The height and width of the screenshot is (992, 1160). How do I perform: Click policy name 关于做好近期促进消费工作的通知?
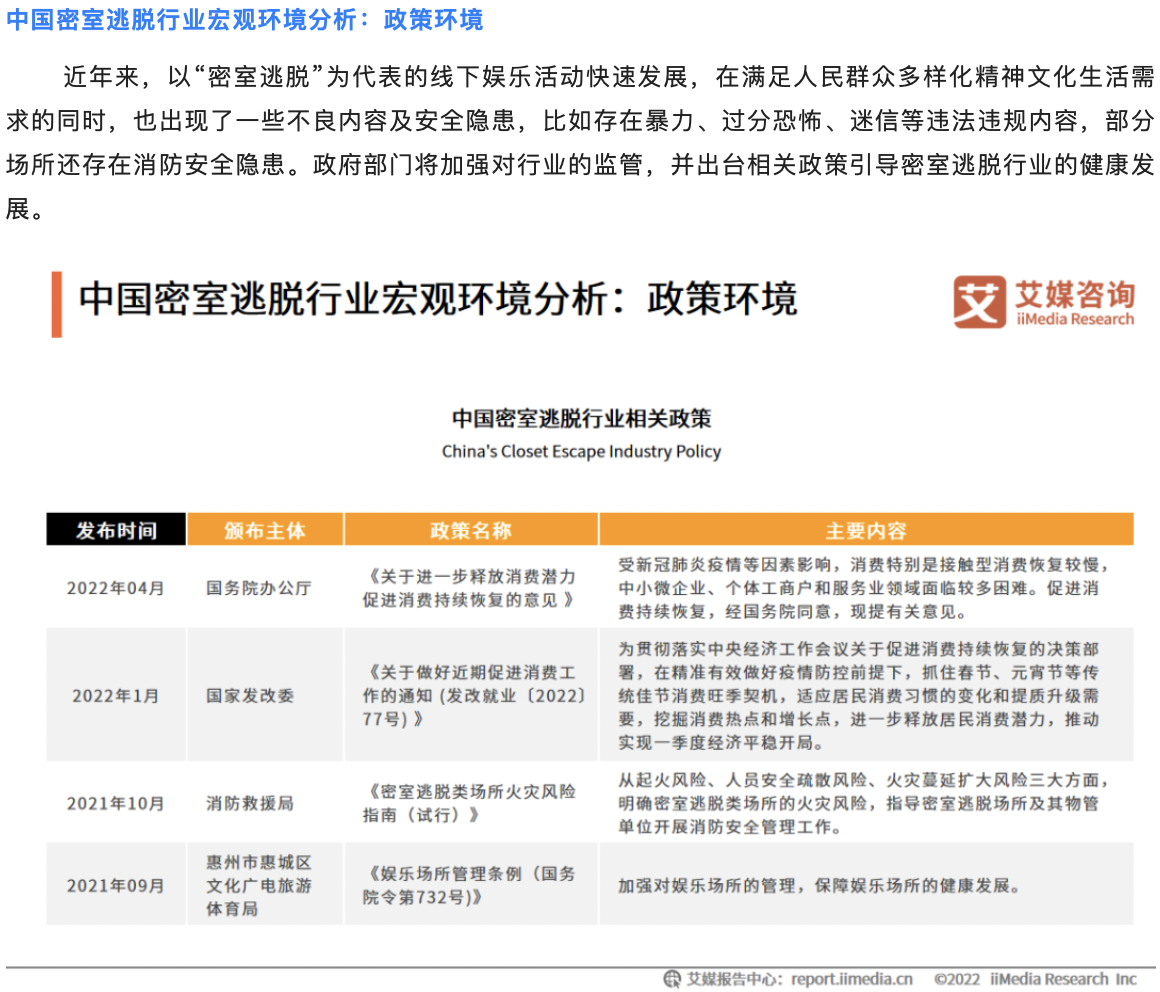tap(473, 695)
